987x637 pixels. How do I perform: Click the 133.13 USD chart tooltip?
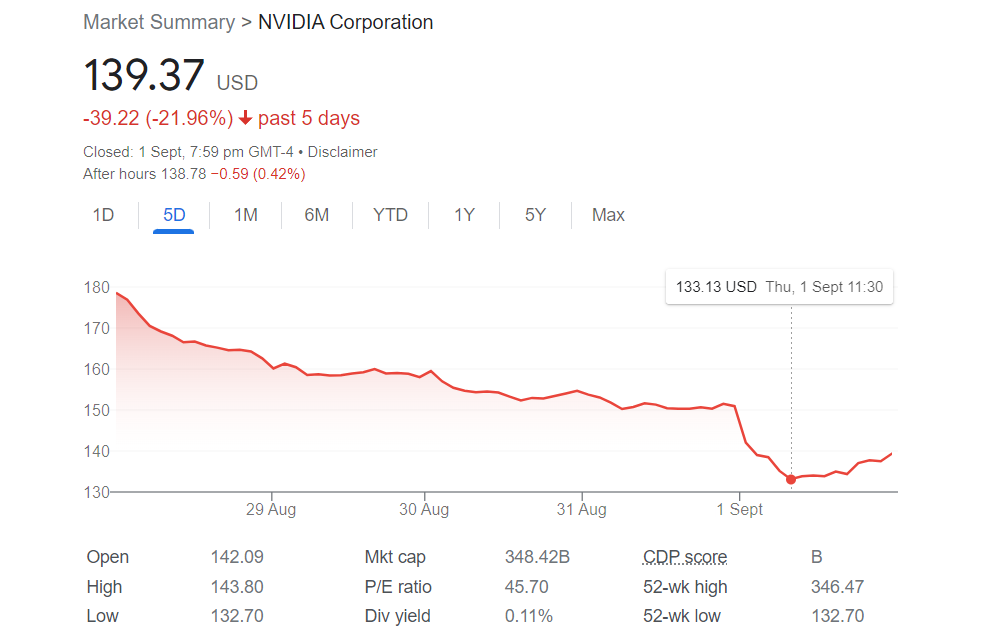tap(778, 287)
